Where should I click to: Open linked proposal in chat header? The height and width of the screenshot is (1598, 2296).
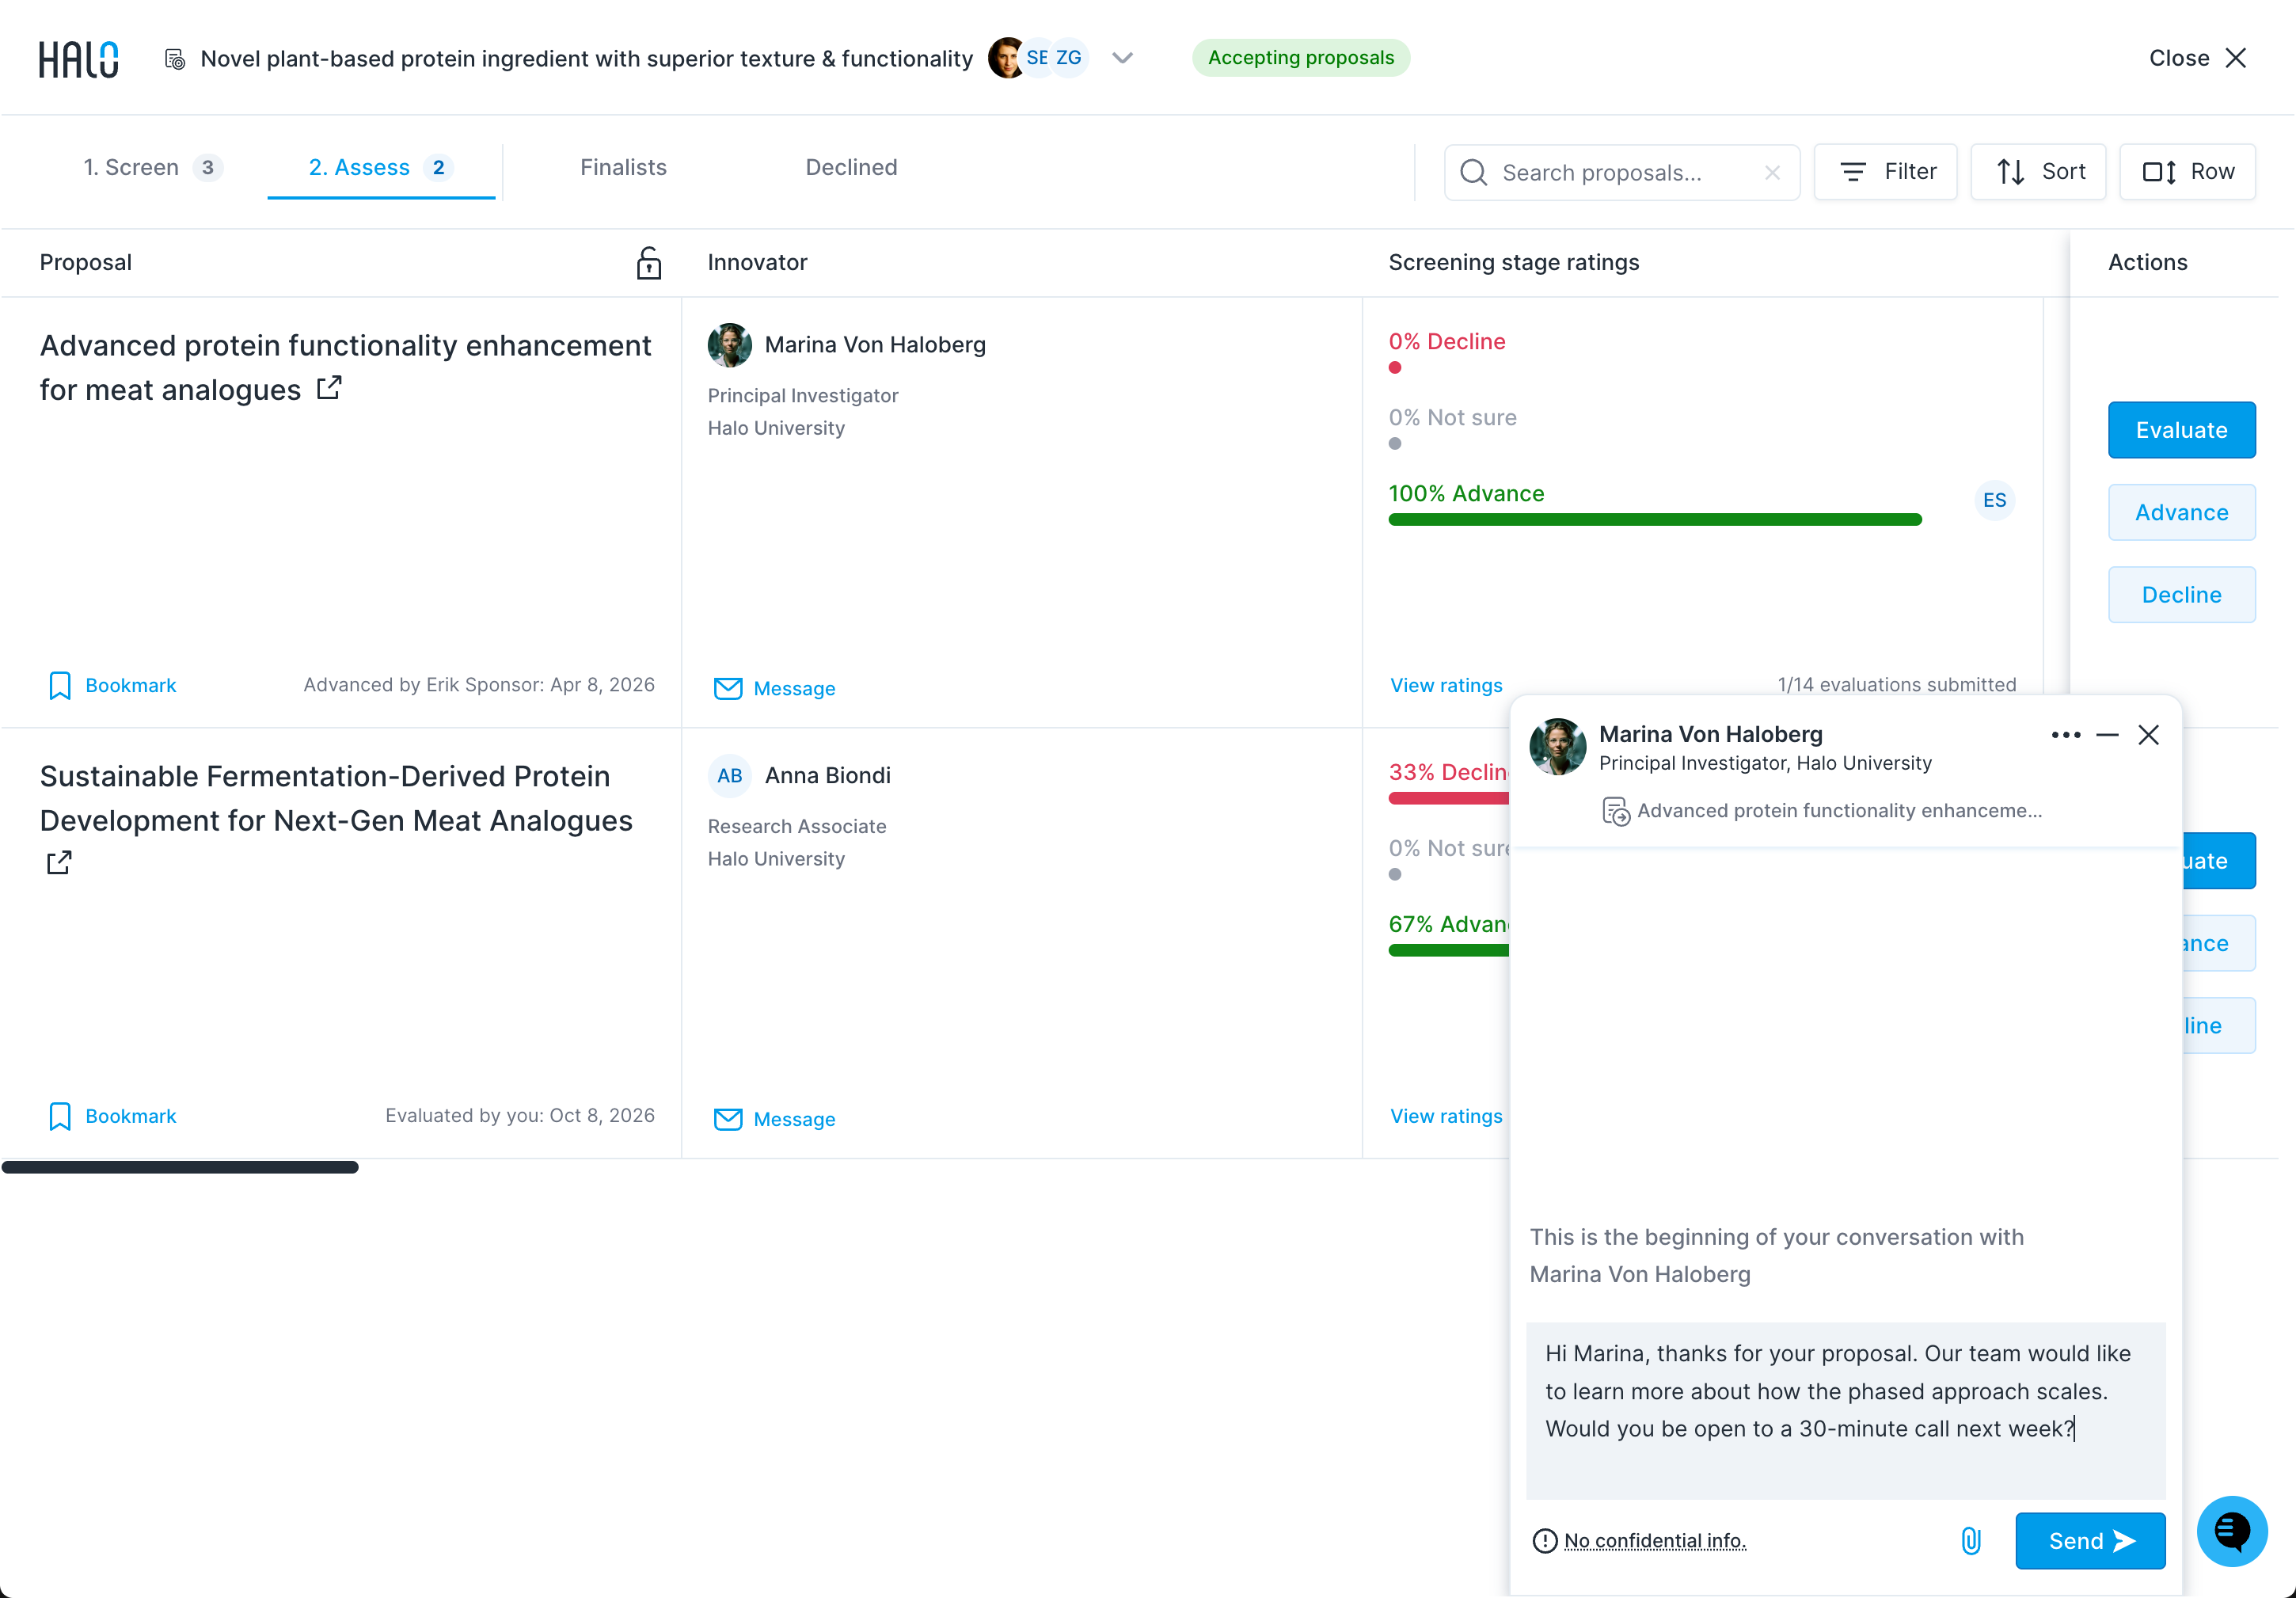(1822, 811)
